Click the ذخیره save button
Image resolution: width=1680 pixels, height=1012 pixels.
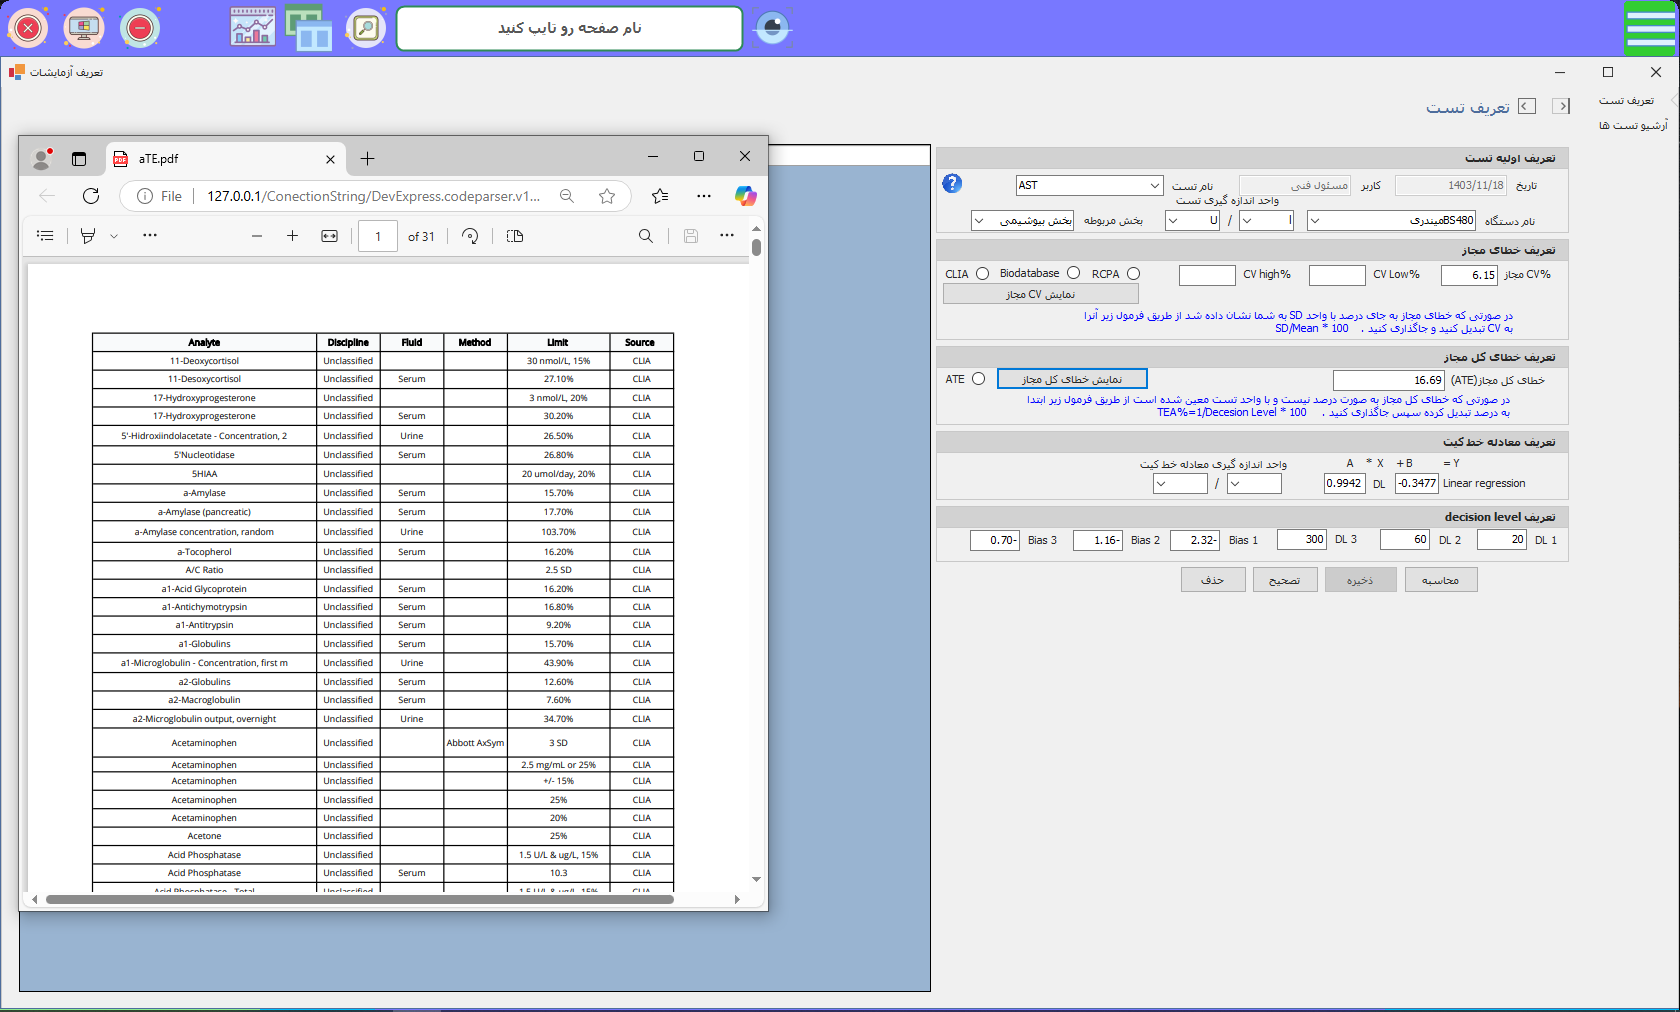[1360, 580]
